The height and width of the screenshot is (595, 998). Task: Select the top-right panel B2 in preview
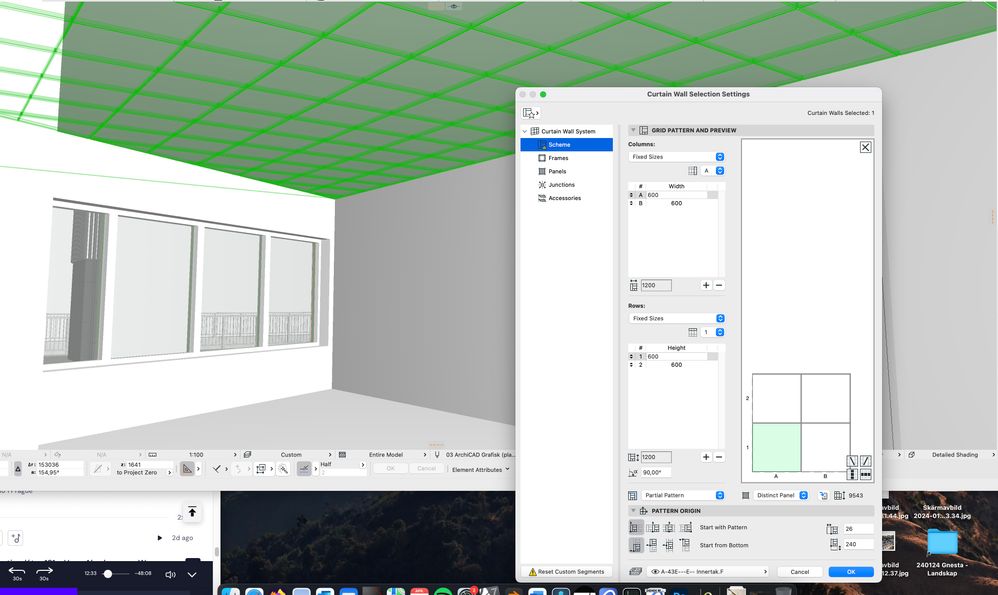pyautogui.click(x=826, y=398)
